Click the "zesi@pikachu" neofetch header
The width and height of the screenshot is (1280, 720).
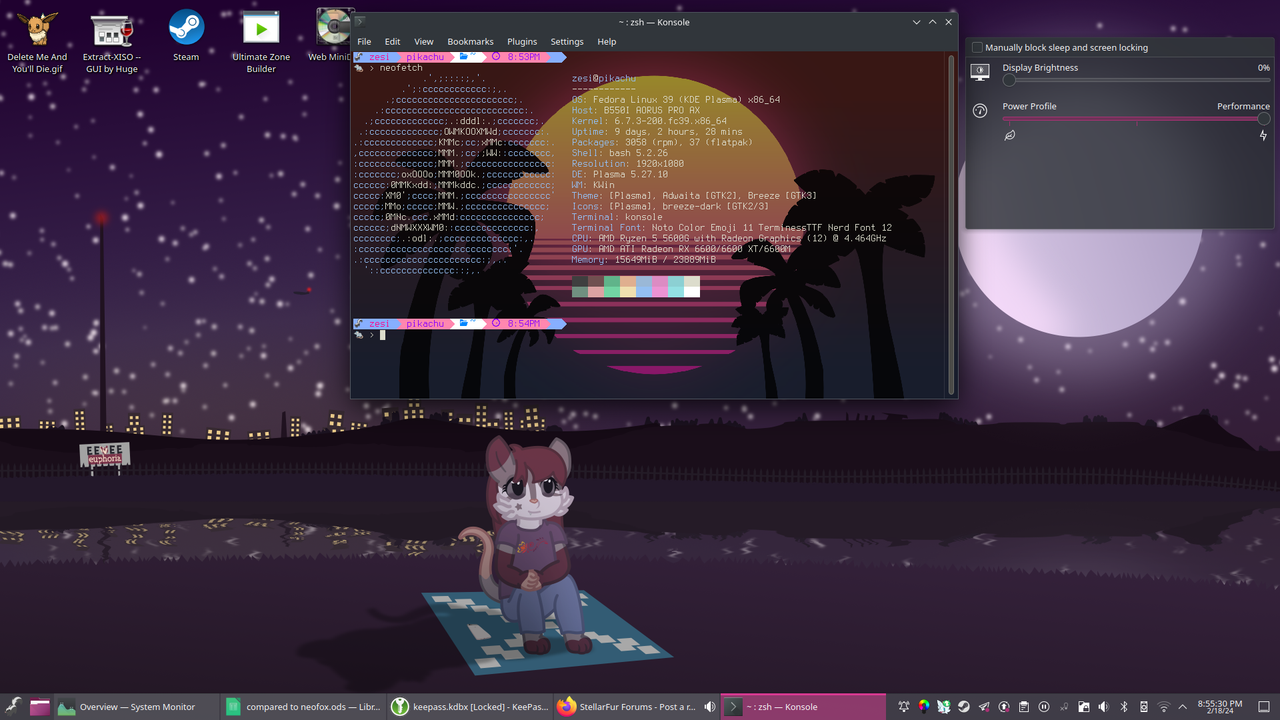603,78
